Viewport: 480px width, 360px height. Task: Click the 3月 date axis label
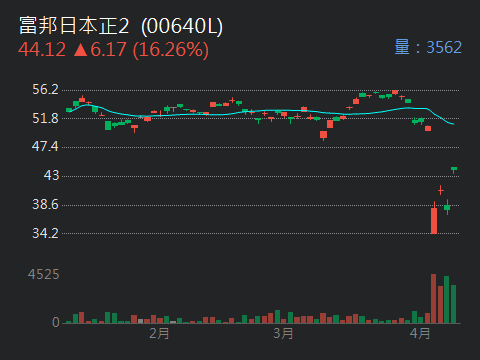(x=283, y=333)
